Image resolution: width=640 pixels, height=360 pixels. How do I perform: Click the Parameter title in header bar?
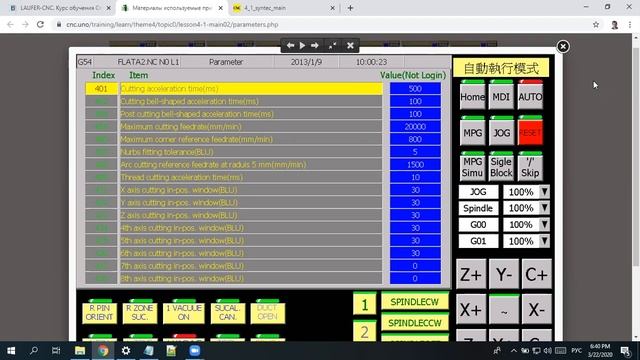[226, 62]
